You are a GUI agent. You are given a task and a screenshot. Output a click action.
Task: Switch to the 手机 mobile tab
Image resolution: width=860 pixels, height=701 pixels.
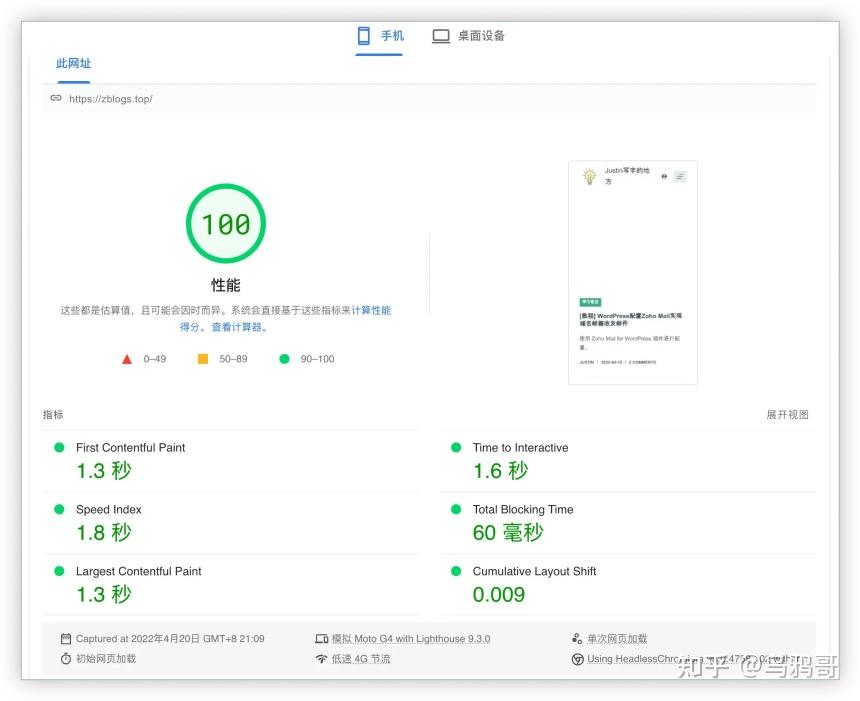380,36
